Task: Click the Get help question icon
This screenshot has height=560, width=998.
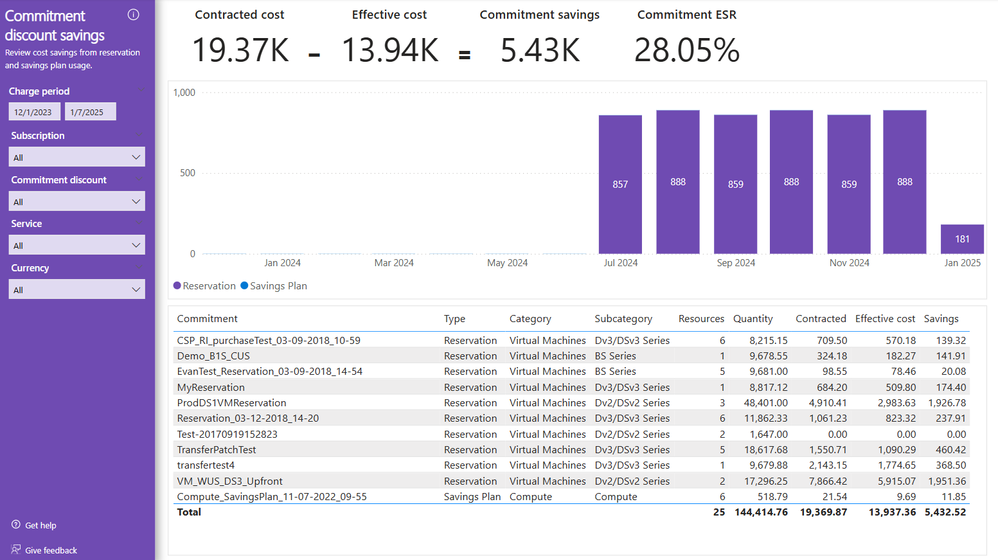Action: point(16,525)
